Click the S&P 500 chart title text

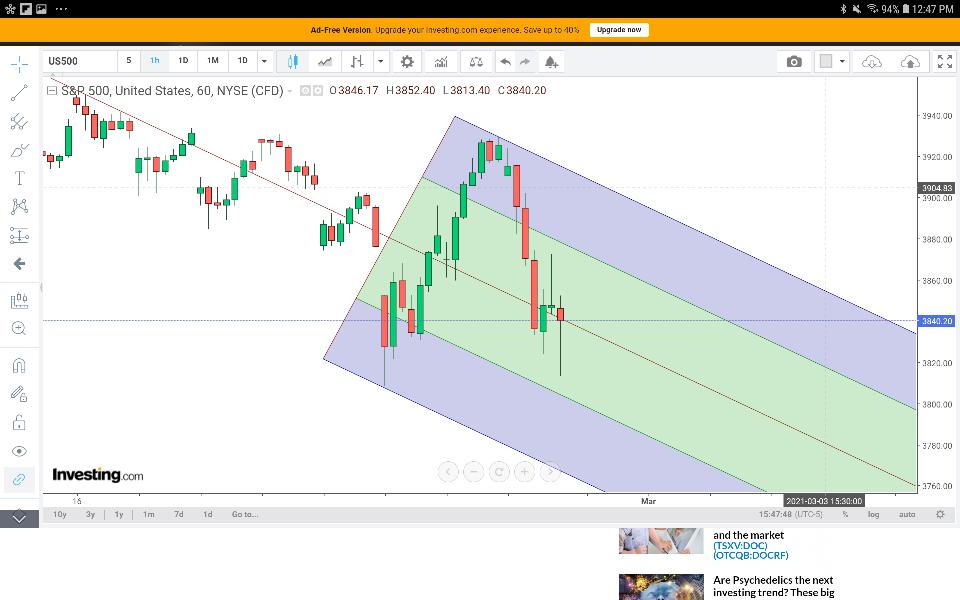click(172, 91)
